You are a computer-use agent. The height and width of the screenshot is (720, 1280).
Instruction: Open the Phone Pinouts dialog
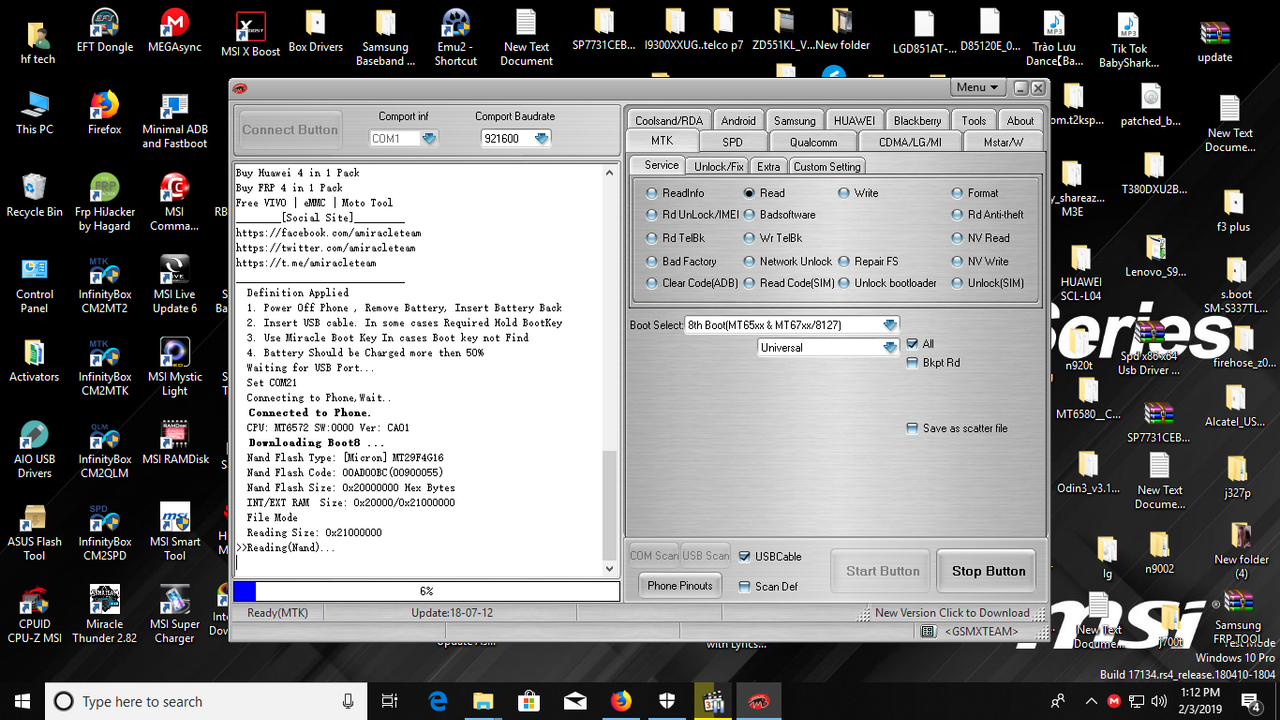[680, 585]
